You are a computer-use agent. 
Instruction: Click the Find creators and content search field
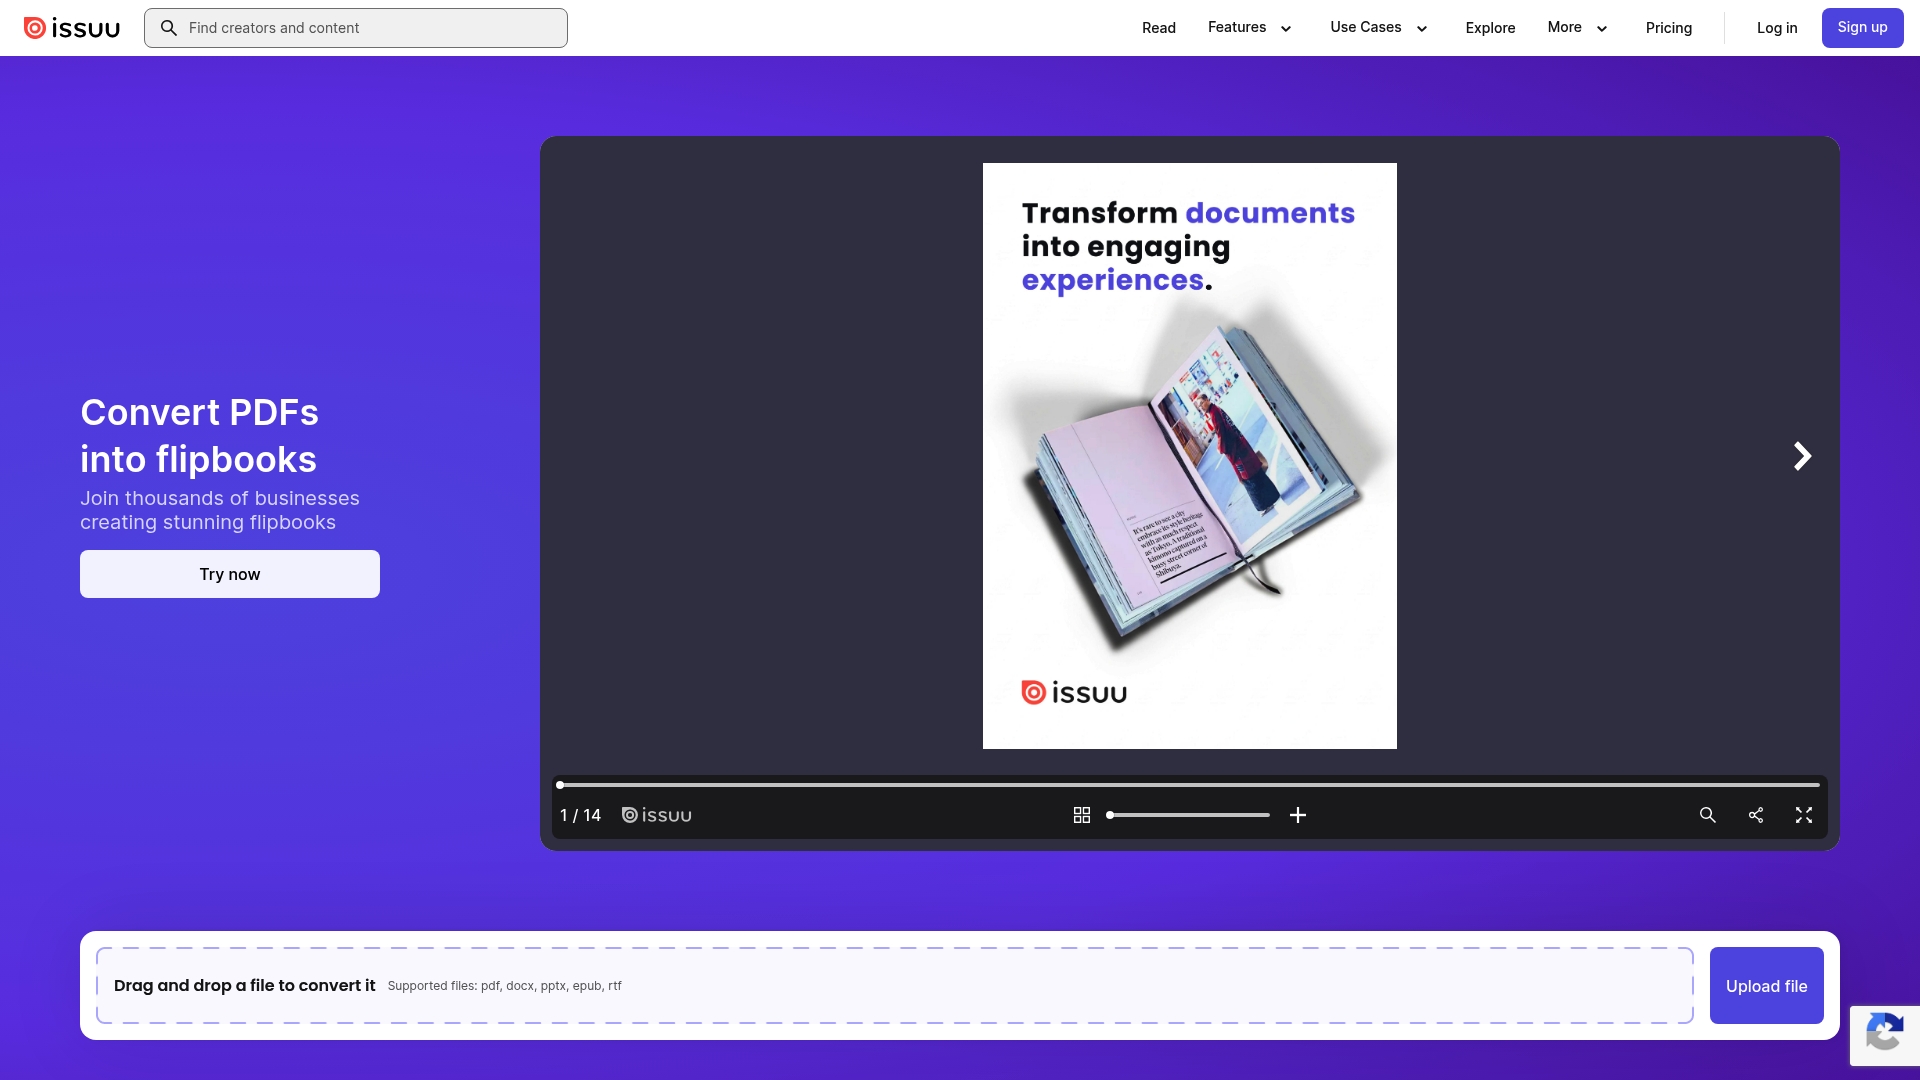355,28
